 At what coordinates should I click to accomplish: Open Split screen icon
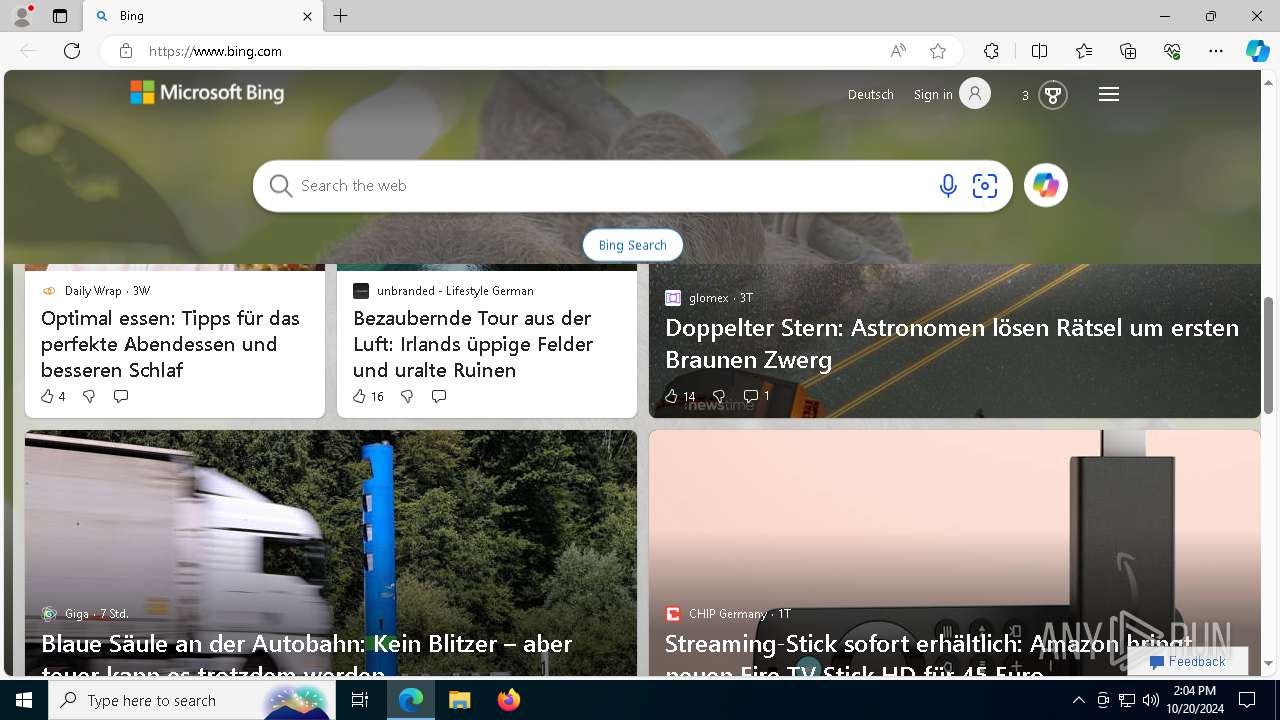[1039, 51]
